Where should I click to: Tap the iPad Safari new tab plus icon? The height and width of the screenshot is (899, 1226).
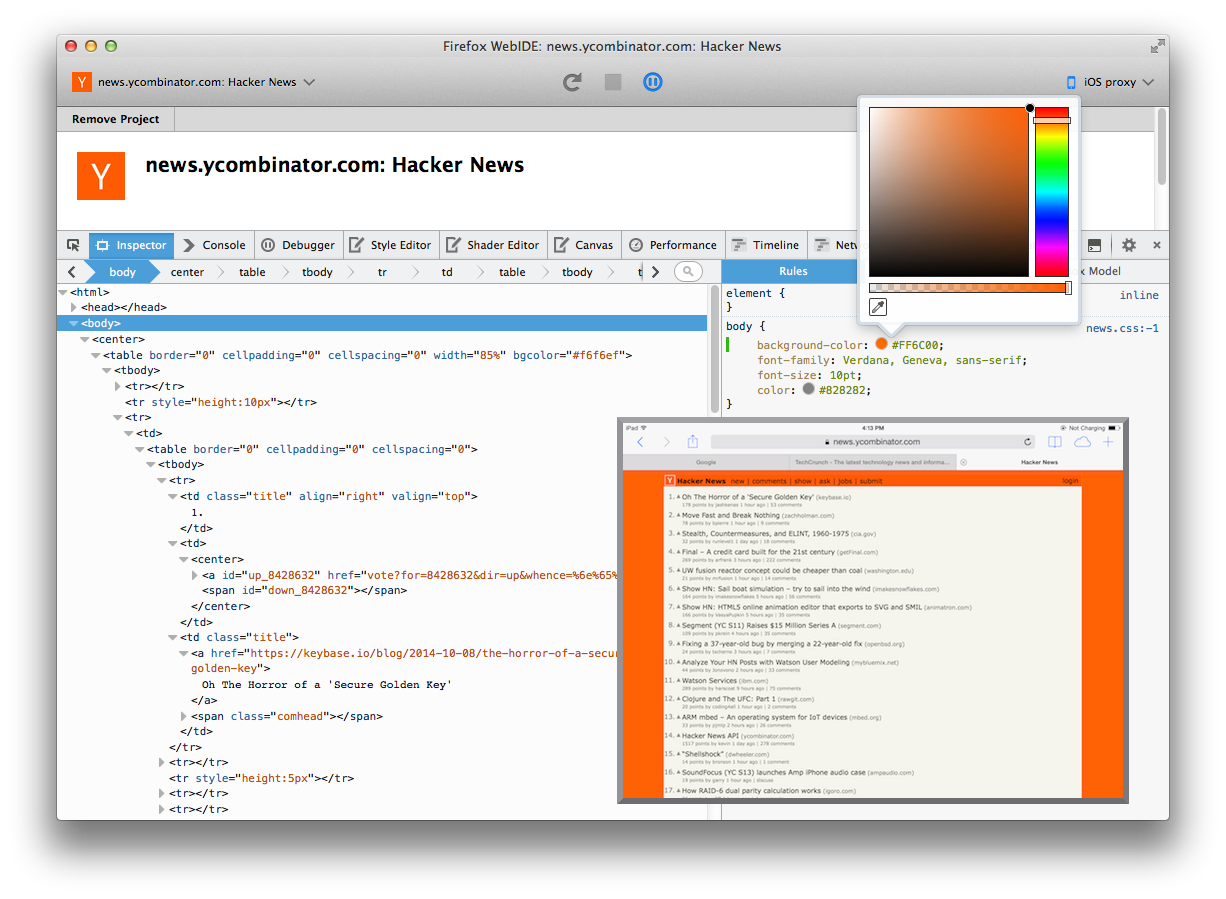1108,441
